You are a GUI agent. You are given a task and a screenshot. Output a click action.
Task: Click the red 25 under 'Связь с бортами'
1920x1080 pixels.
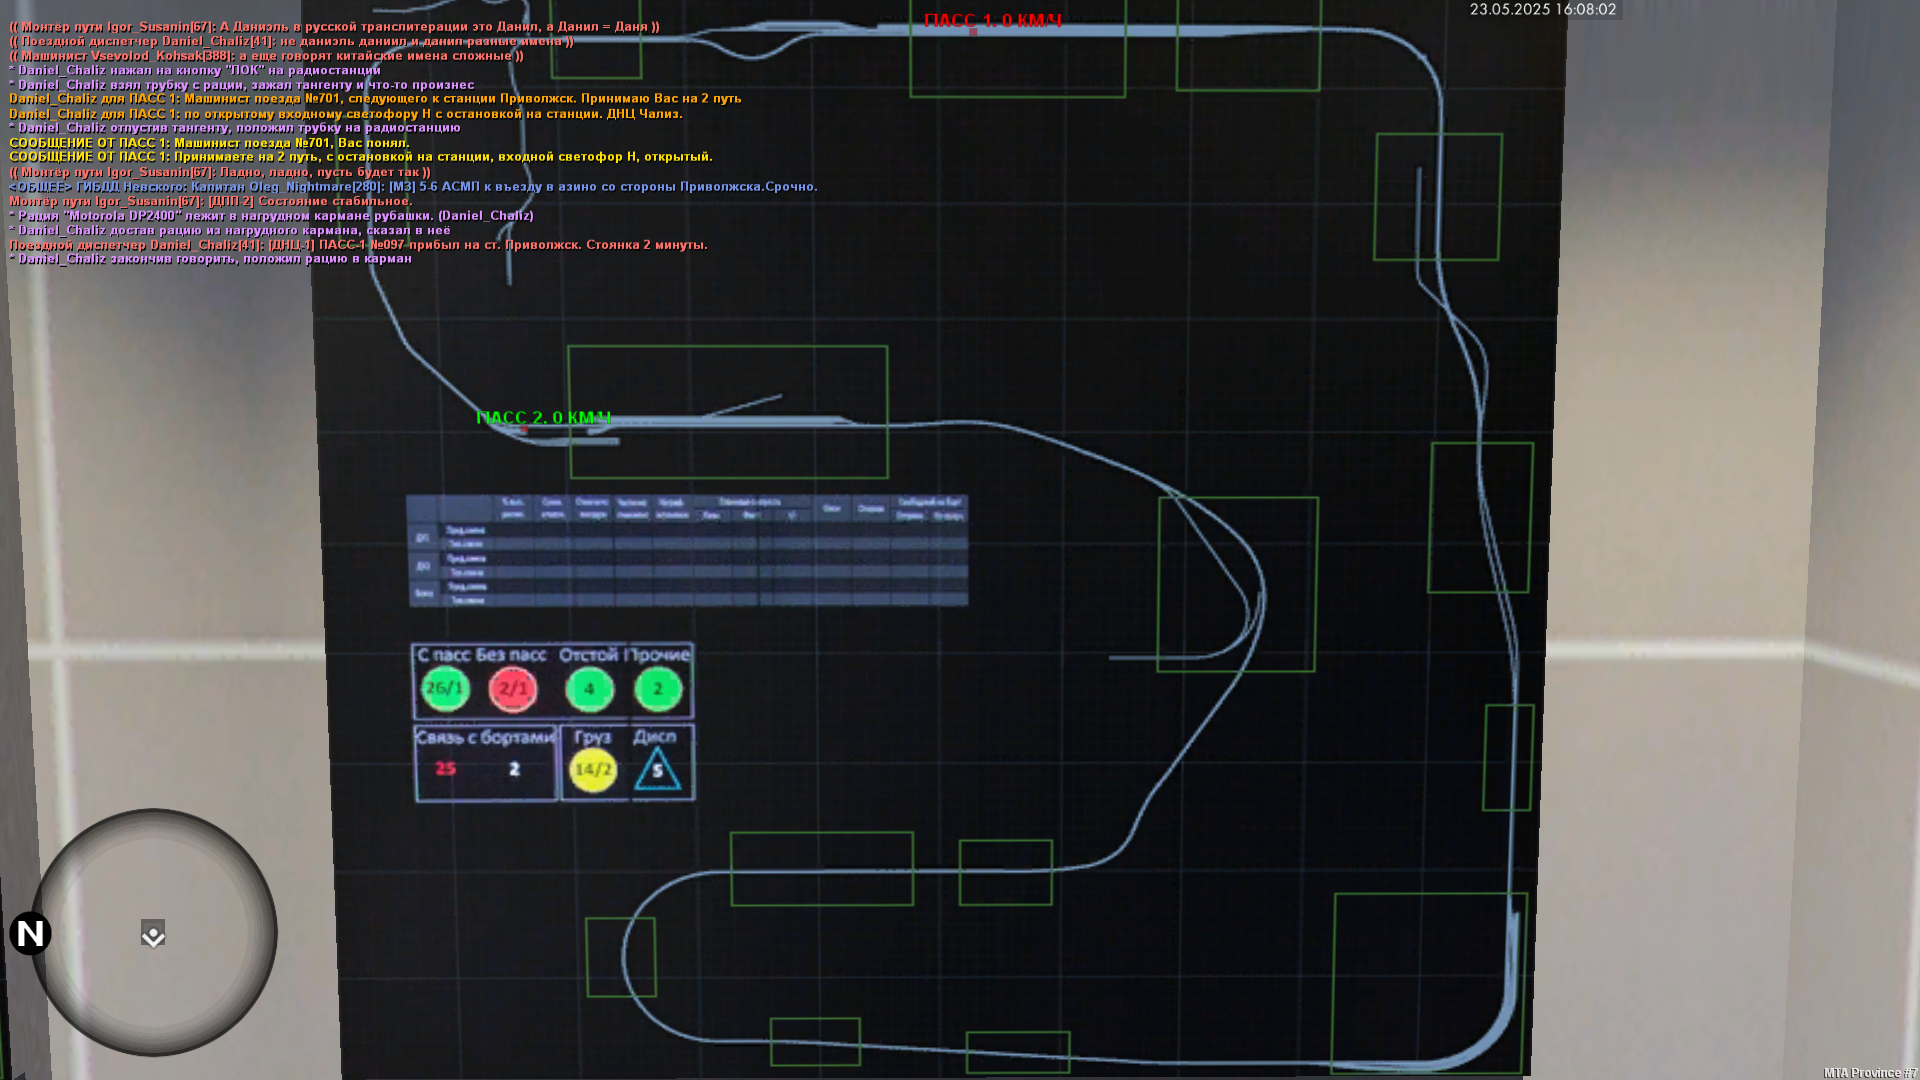coord(446,769)
